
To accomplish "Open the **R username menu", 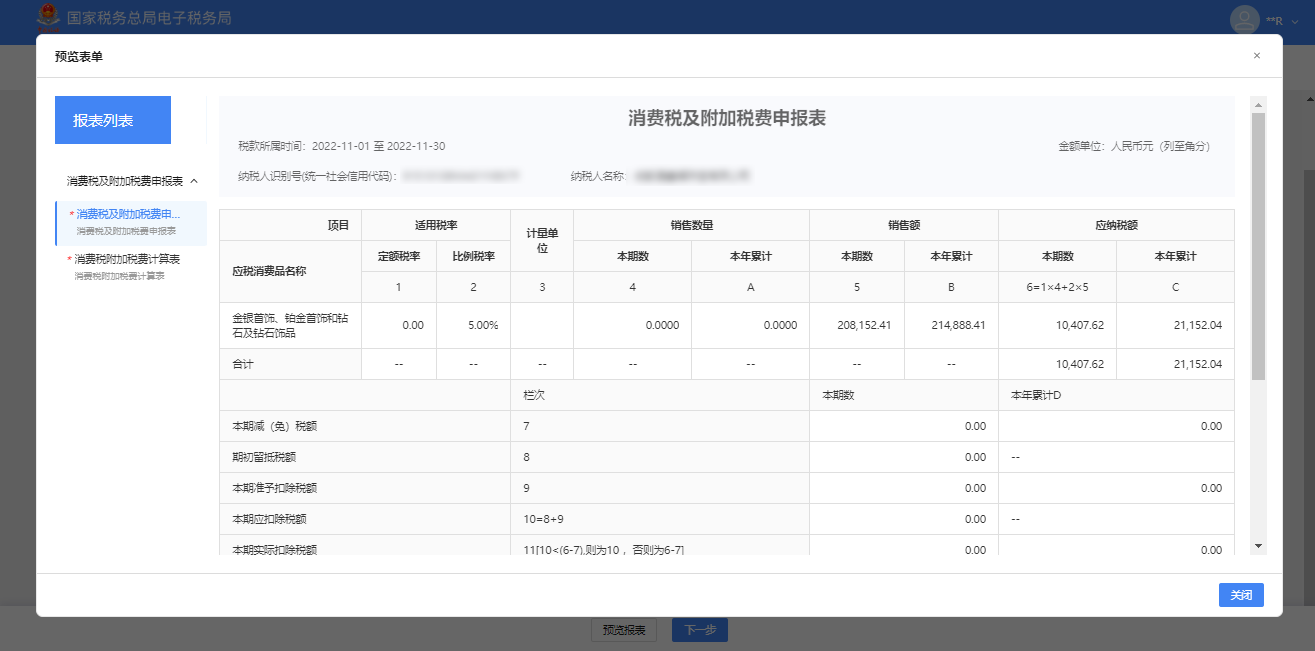I will (1275, 21).
